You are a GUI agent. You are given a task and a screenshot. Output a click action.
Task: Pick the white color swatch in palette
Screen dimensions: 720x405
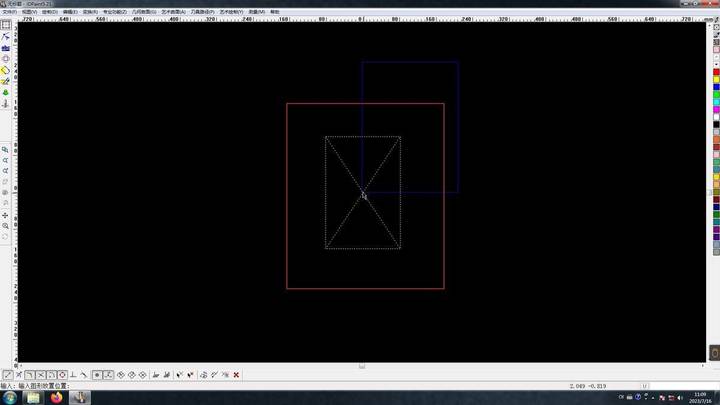pos(716,117)
